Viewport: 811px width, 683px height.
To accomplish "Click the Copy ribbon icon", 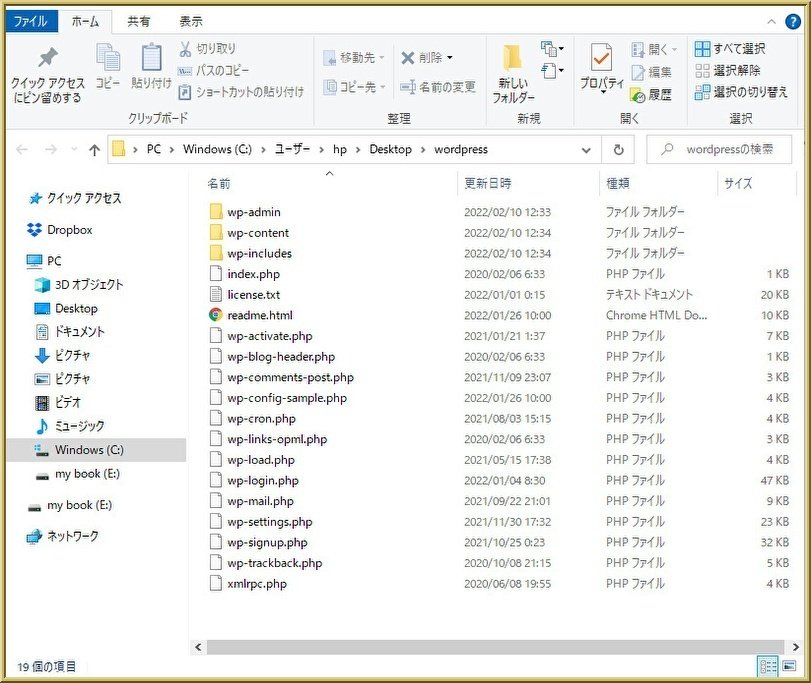I will tap(108, 67).
